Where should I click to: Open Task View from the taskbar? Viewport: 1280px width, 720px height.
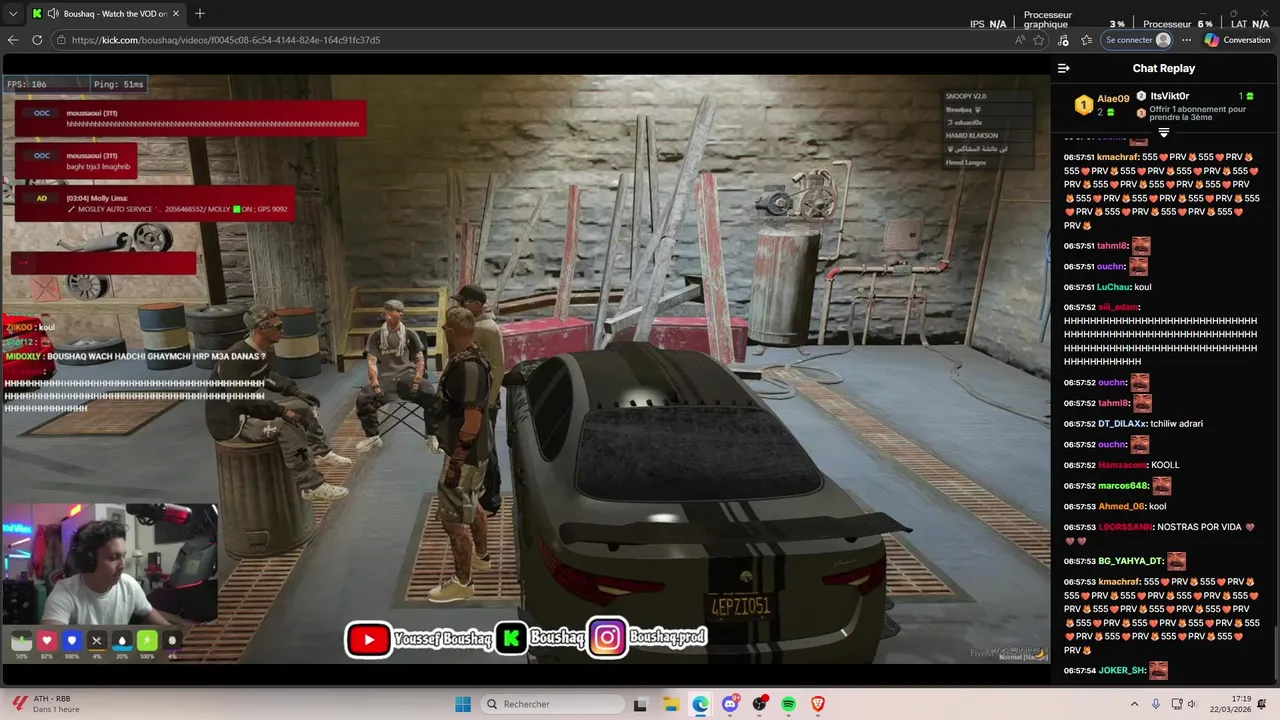click(641, 704)
